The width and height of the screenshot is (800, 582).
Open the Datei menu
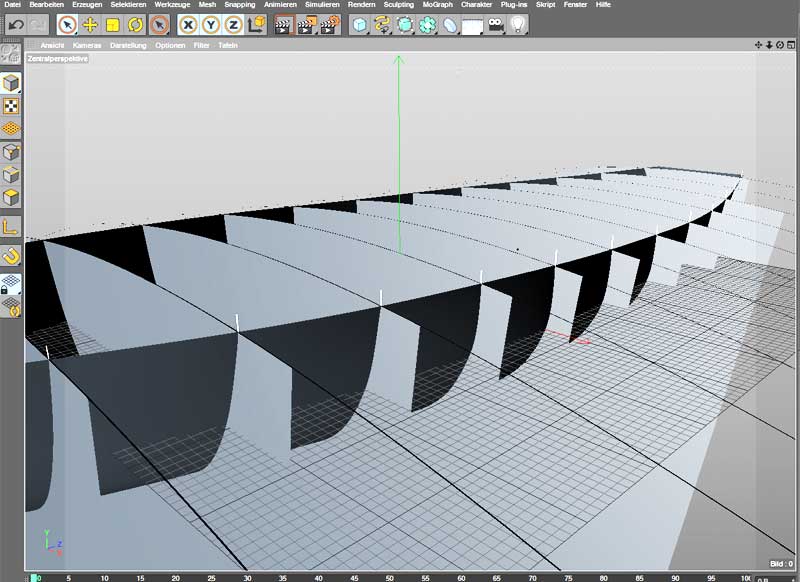[x=12, y=5]
